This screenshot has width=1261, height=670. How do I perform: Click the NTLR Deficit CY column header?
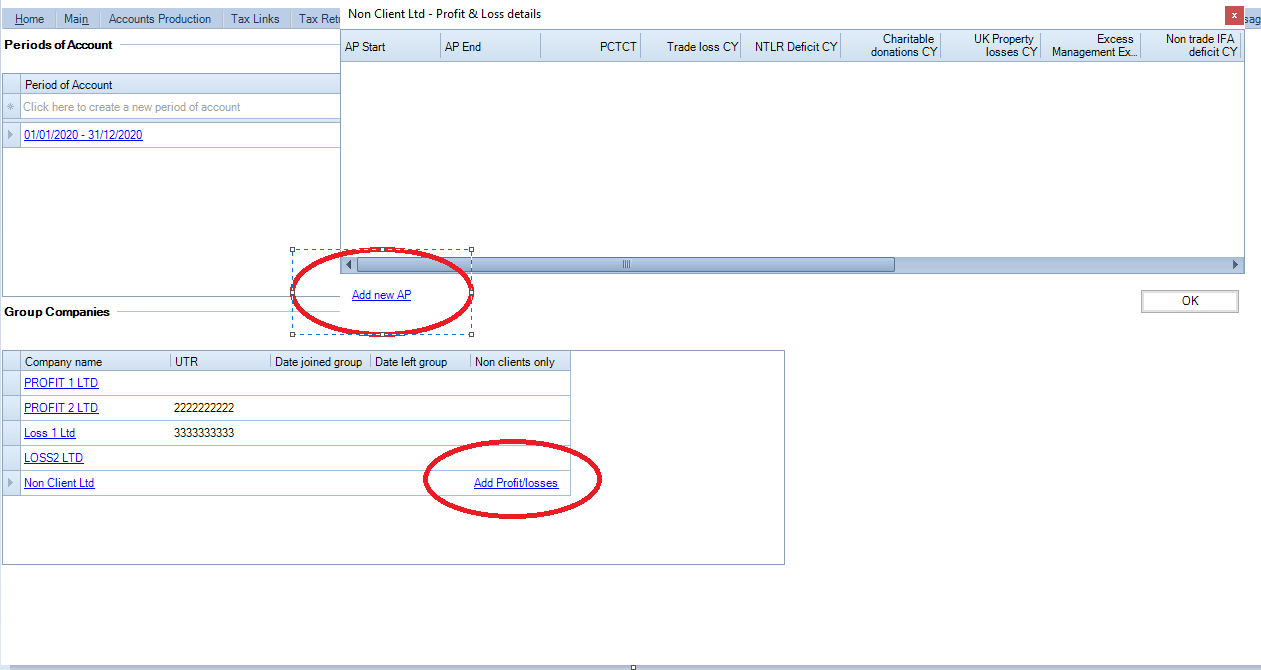(791, 46)
